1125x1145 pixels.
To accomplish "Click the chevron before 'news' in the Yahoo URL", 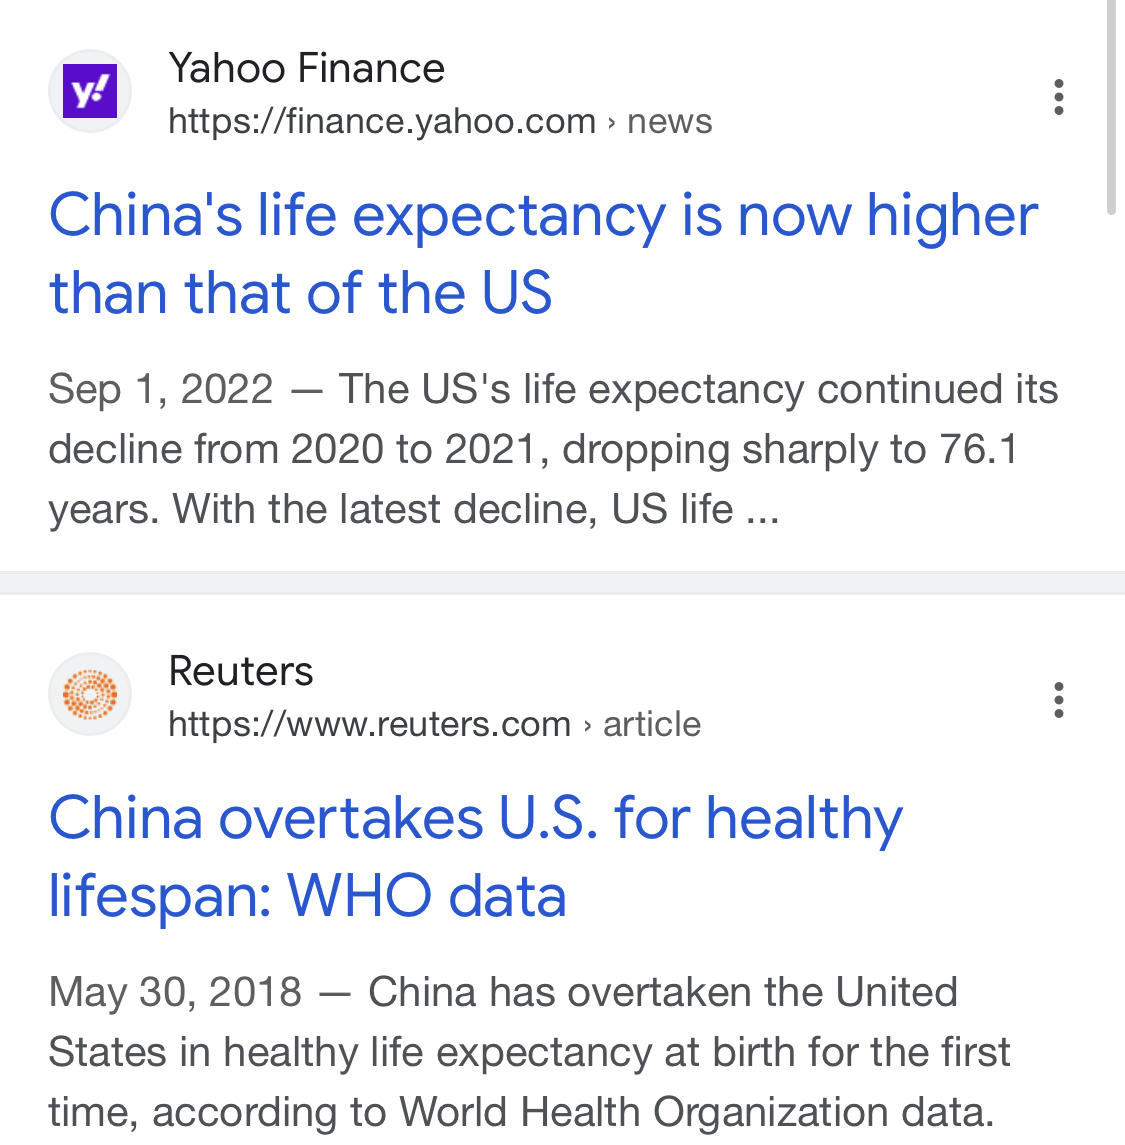I will pyautogui.click(x=612, y=123).
